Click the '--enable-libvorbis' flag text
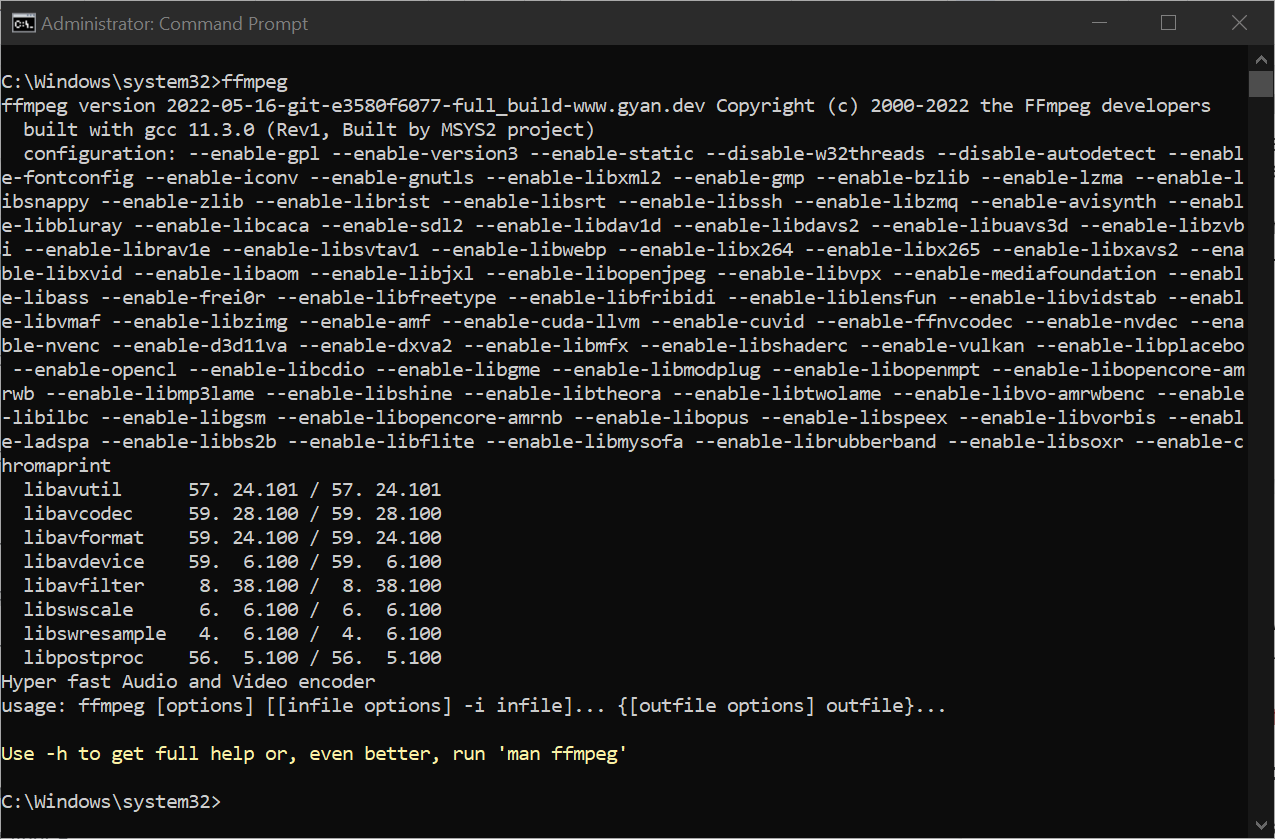 click(1057, 418)
